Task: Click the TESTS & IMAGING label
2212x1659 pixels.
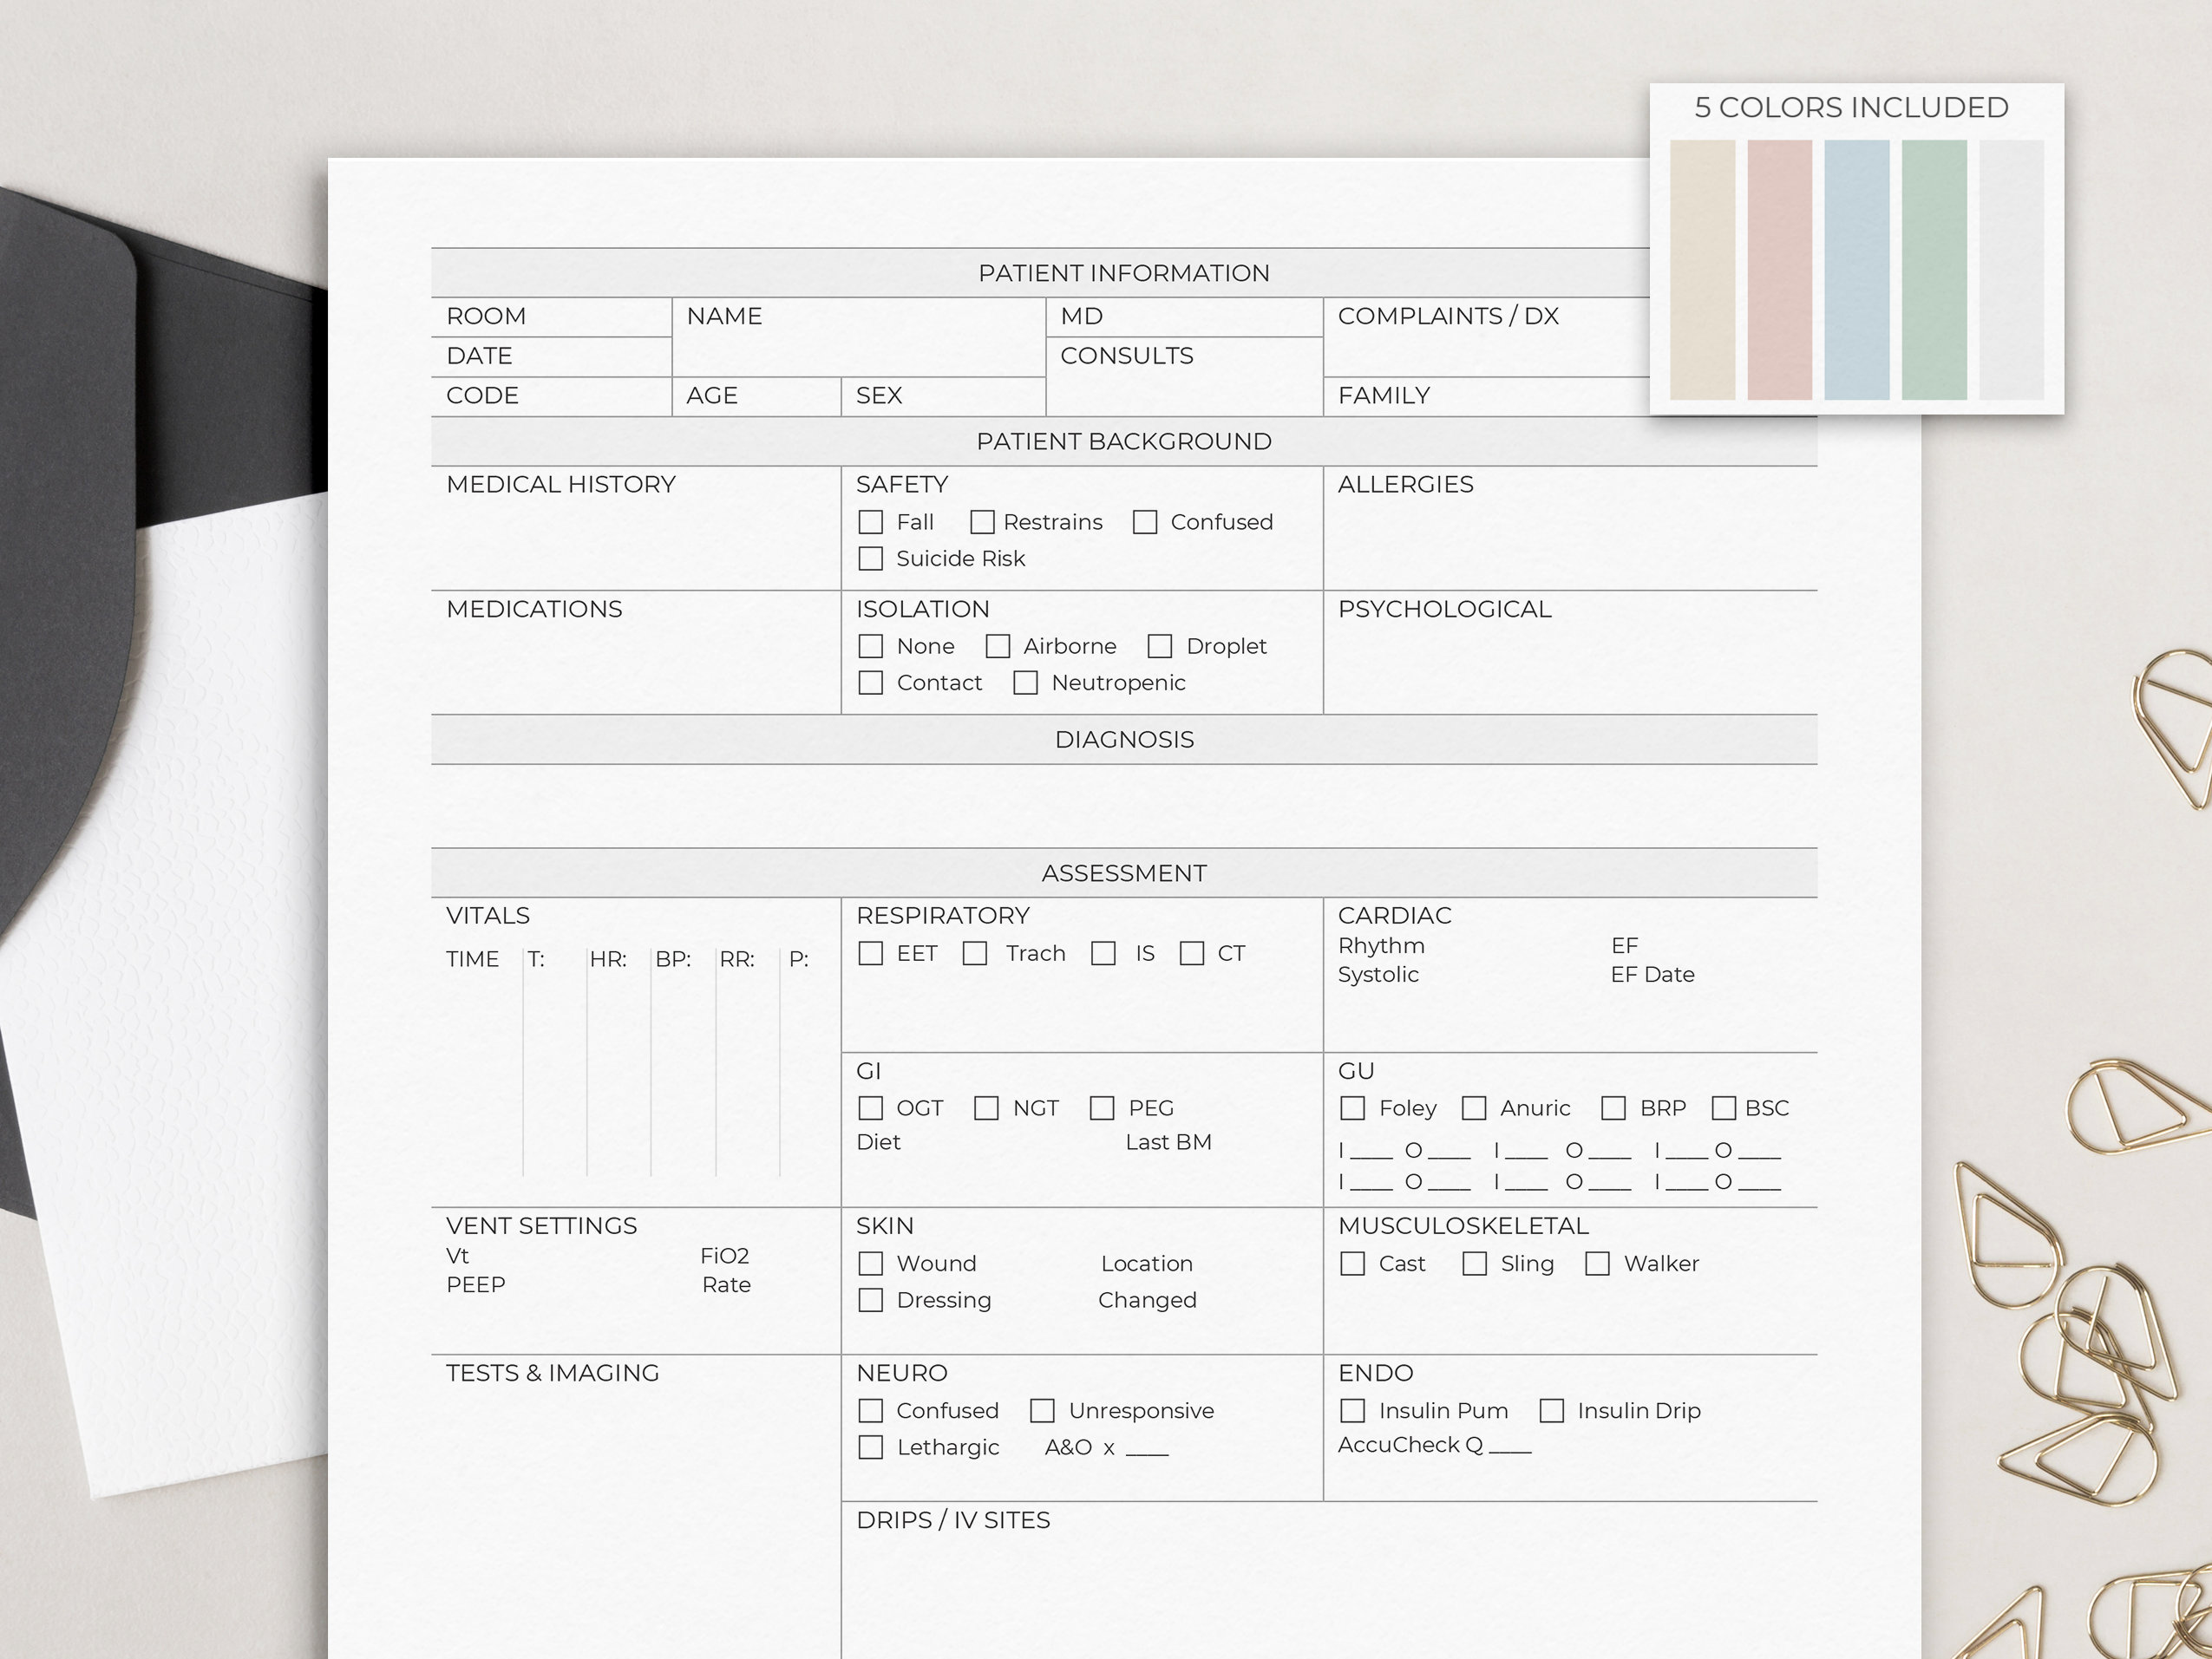Action: pyautogui.click(x=552, y=1373)
